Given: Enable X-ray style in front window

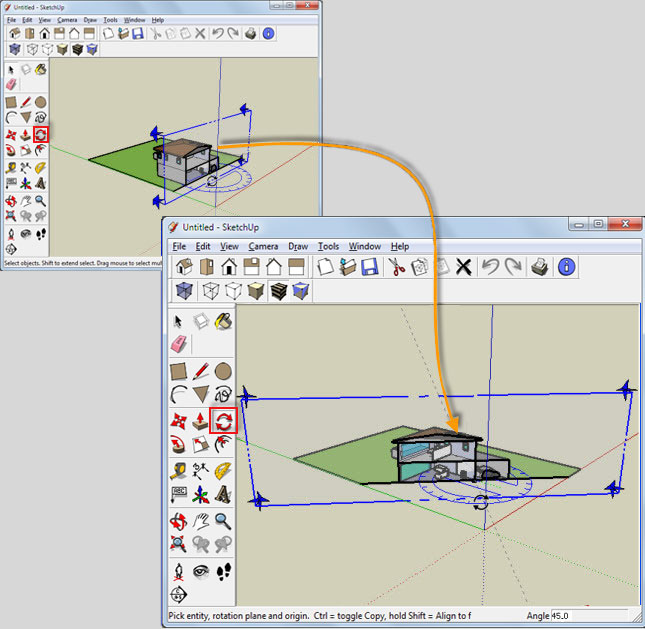Looking at the screenshot, I should coord(184,290).
